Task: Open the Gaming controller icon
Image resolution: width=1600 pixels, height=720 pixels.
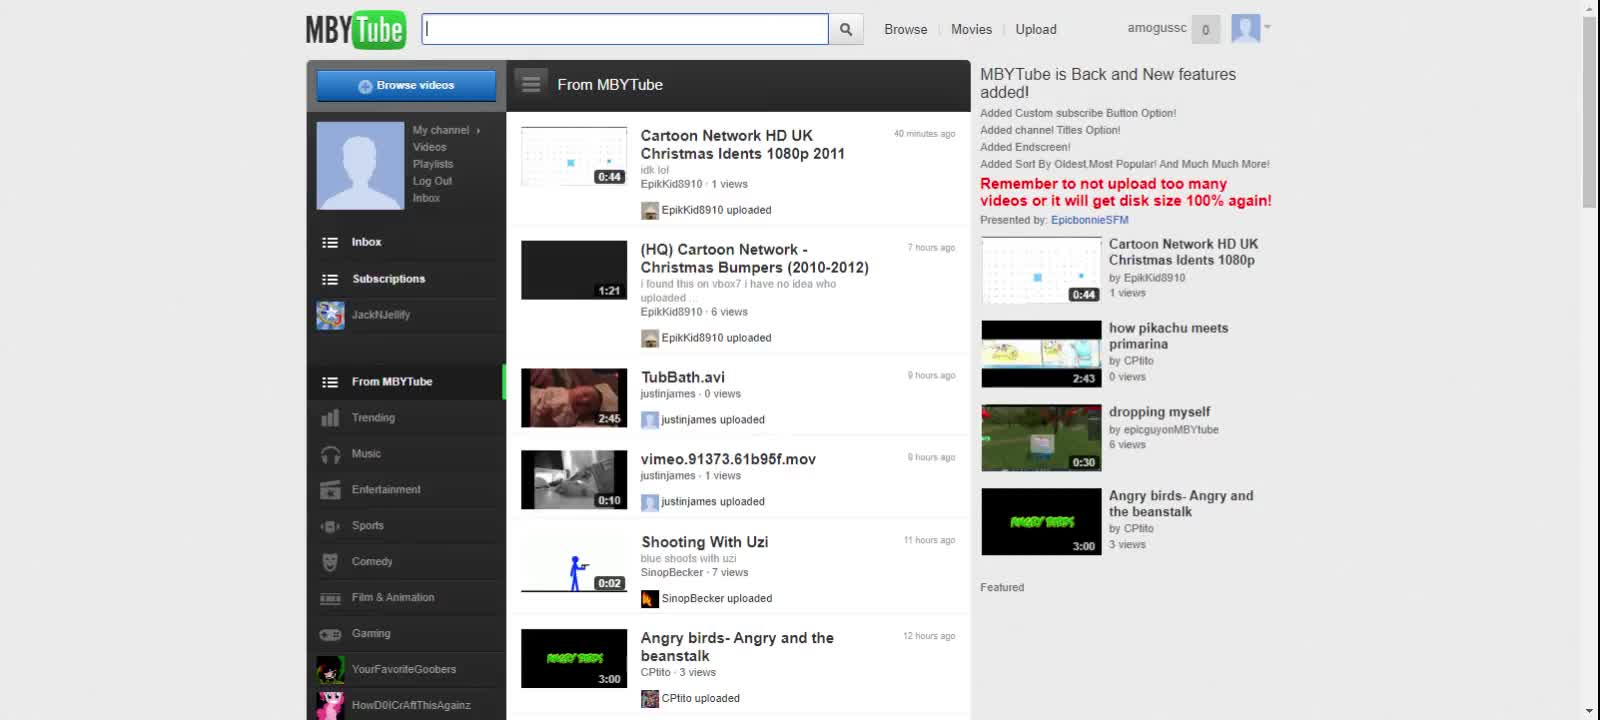Action: (x=330, y=634)
